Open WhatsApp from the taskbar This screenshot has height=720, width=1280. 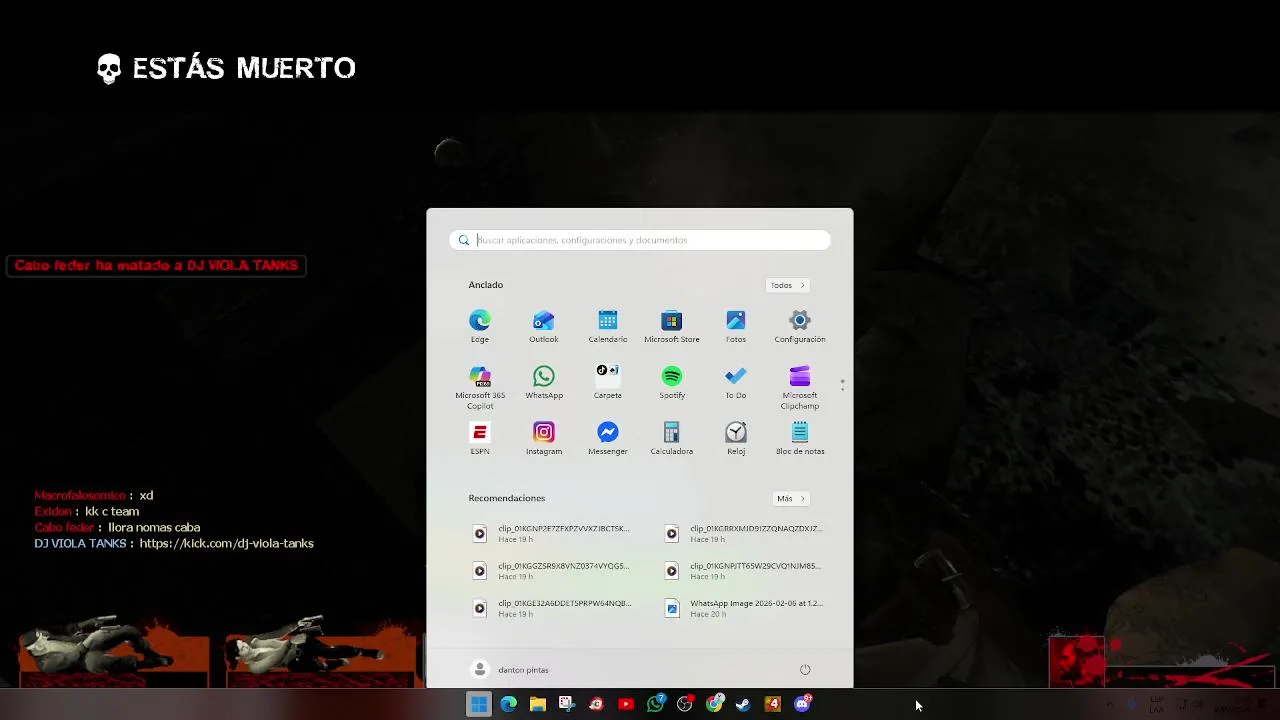pyautogui.click(x=655, y=704)
